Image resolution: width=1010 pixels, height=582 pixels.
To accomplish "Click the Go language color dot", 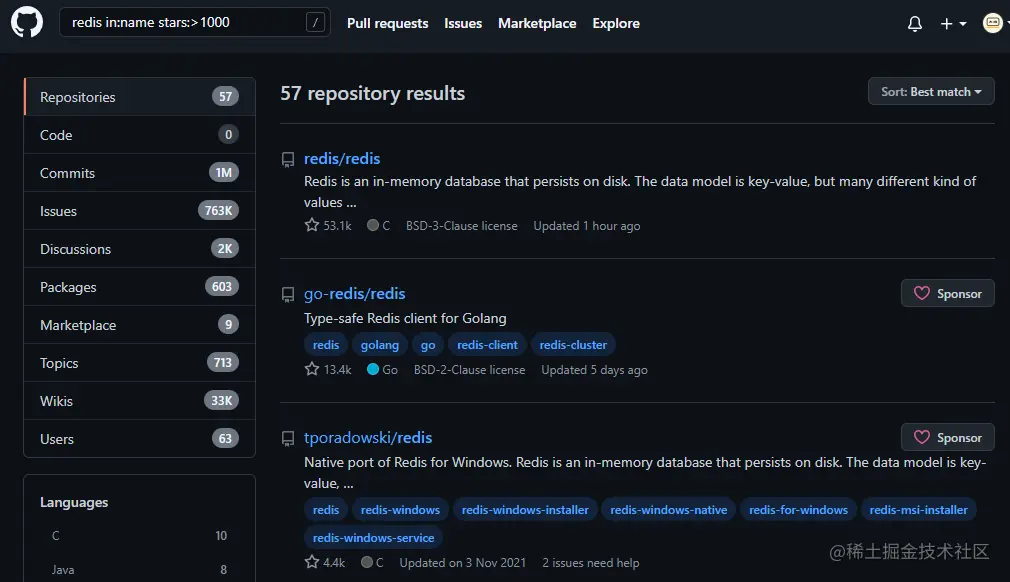I will [372, 370].
